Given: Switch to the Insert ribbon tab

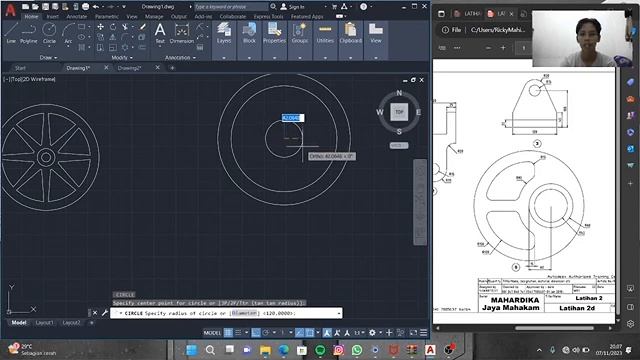Looking at the screenshot, I should click(x=52, y=17).
